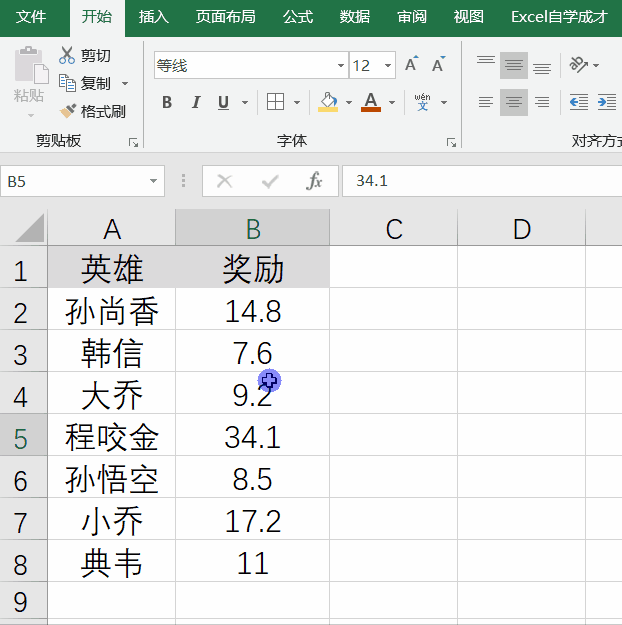Open the phonetic guide dropdown arrow

[444, 102]
